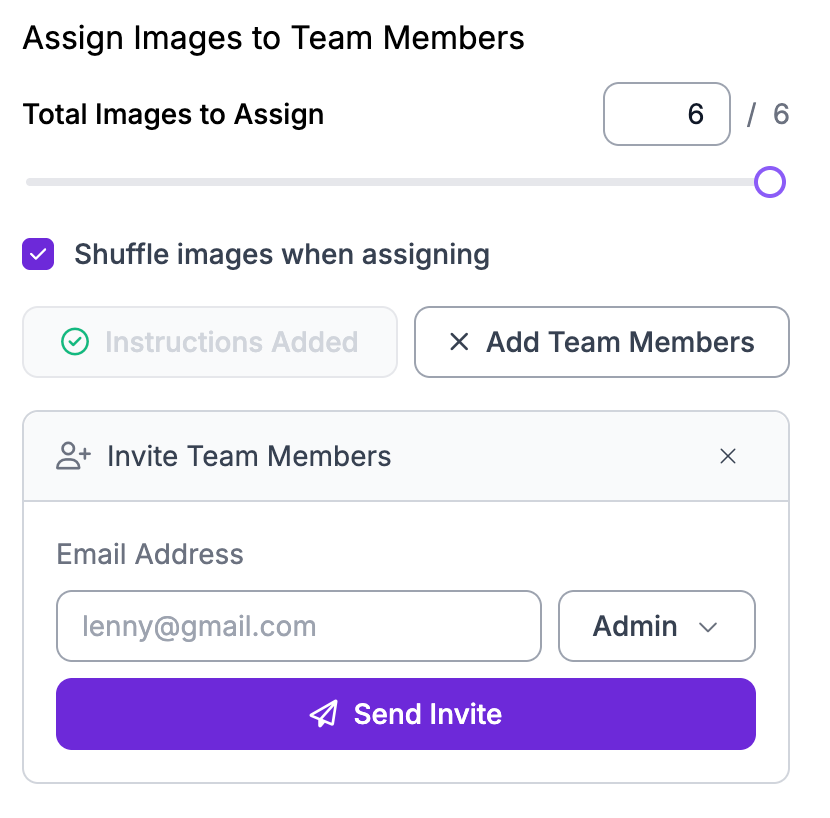The image size is (830, 818).
Task: Open the Admin role dropdown
Action: (x=656, y=626)
